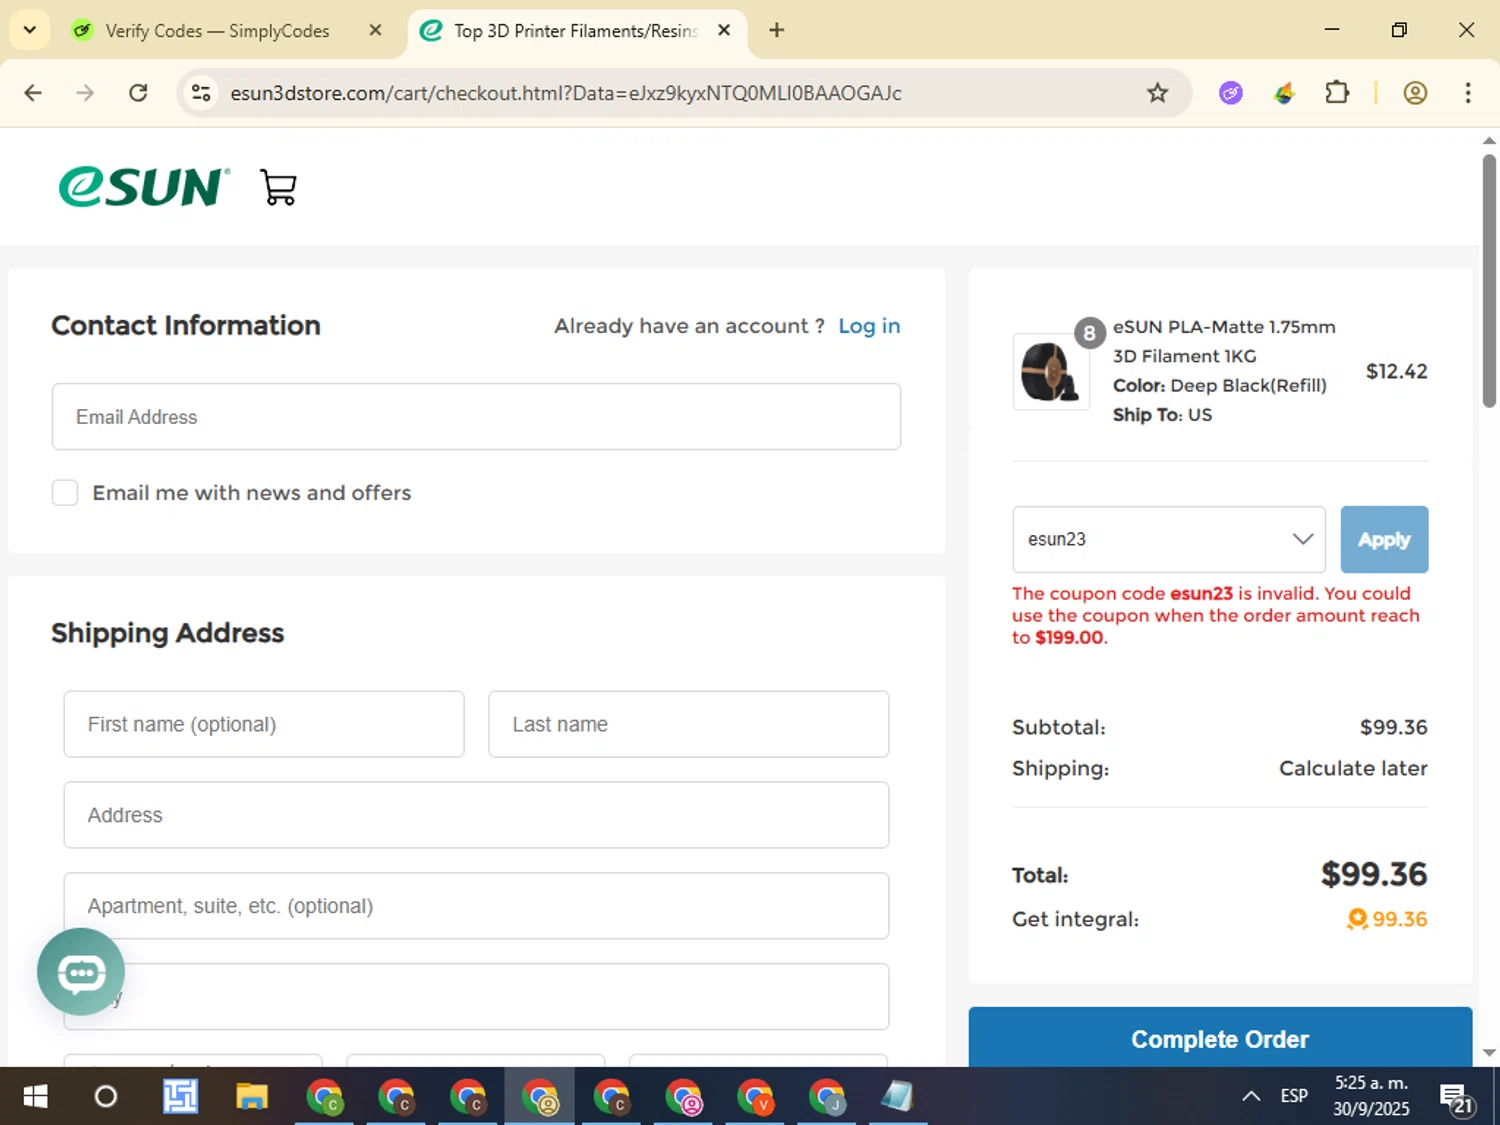Open the blue maze app in taskbar
This screenshot has width=1500, height=1125.
click(180, 1097)
